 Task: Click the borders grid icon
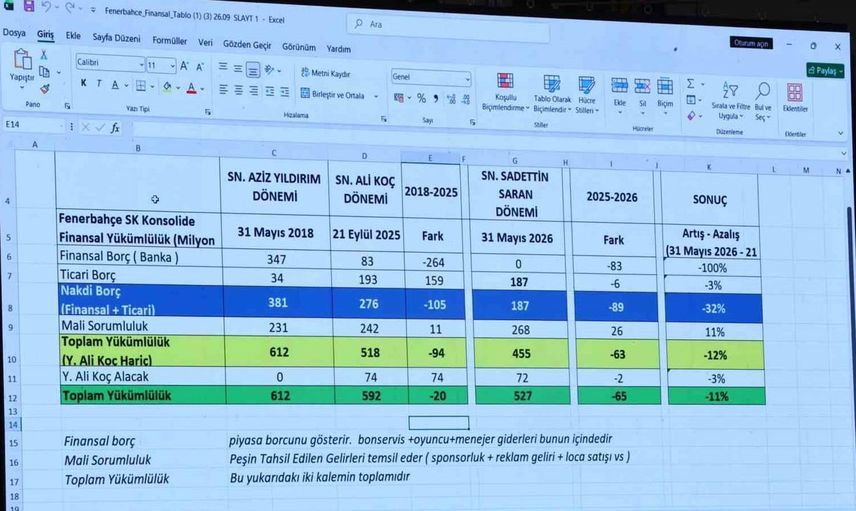[141, 86]
